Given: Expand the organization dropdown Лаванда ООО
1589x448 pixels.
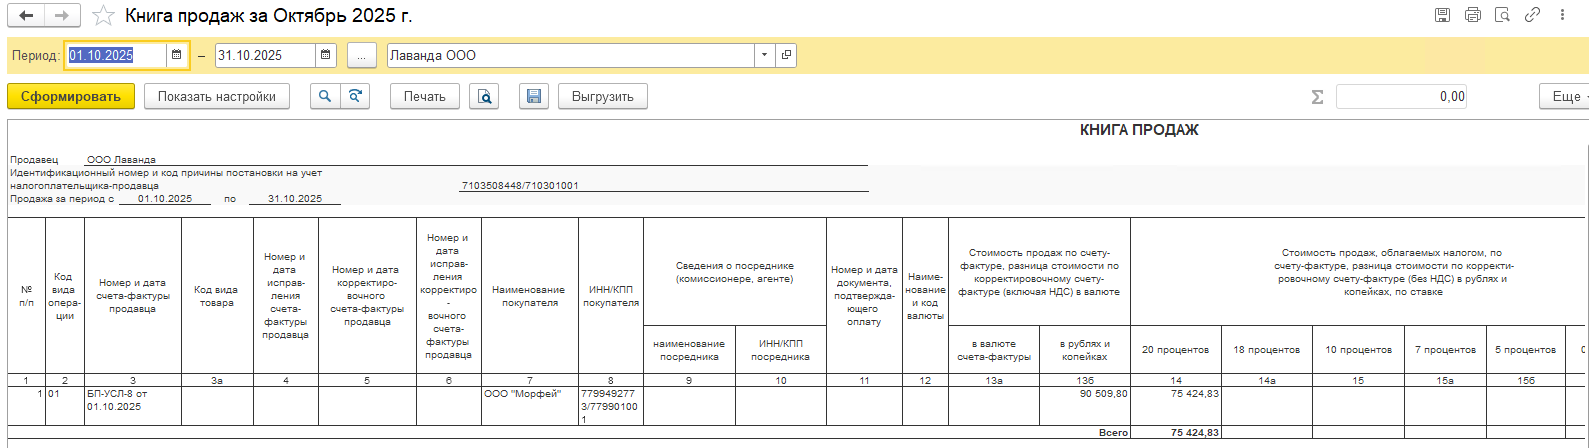Looking at the screenshot, I should point(765,55).
